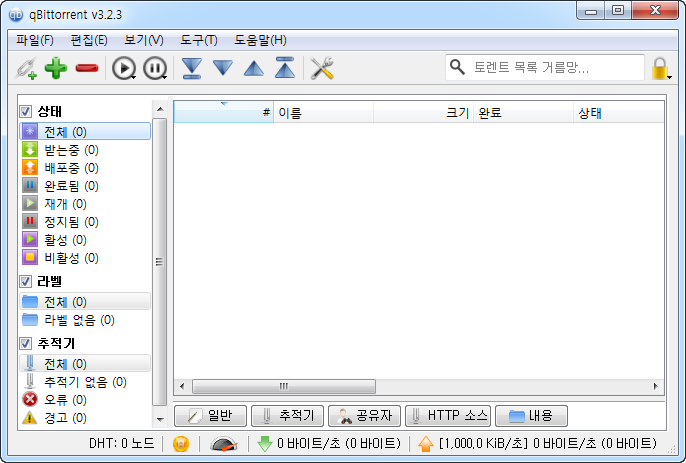
Task: Select the 정지됨 (0) paused filter
Action: click(x=84, y=221)
